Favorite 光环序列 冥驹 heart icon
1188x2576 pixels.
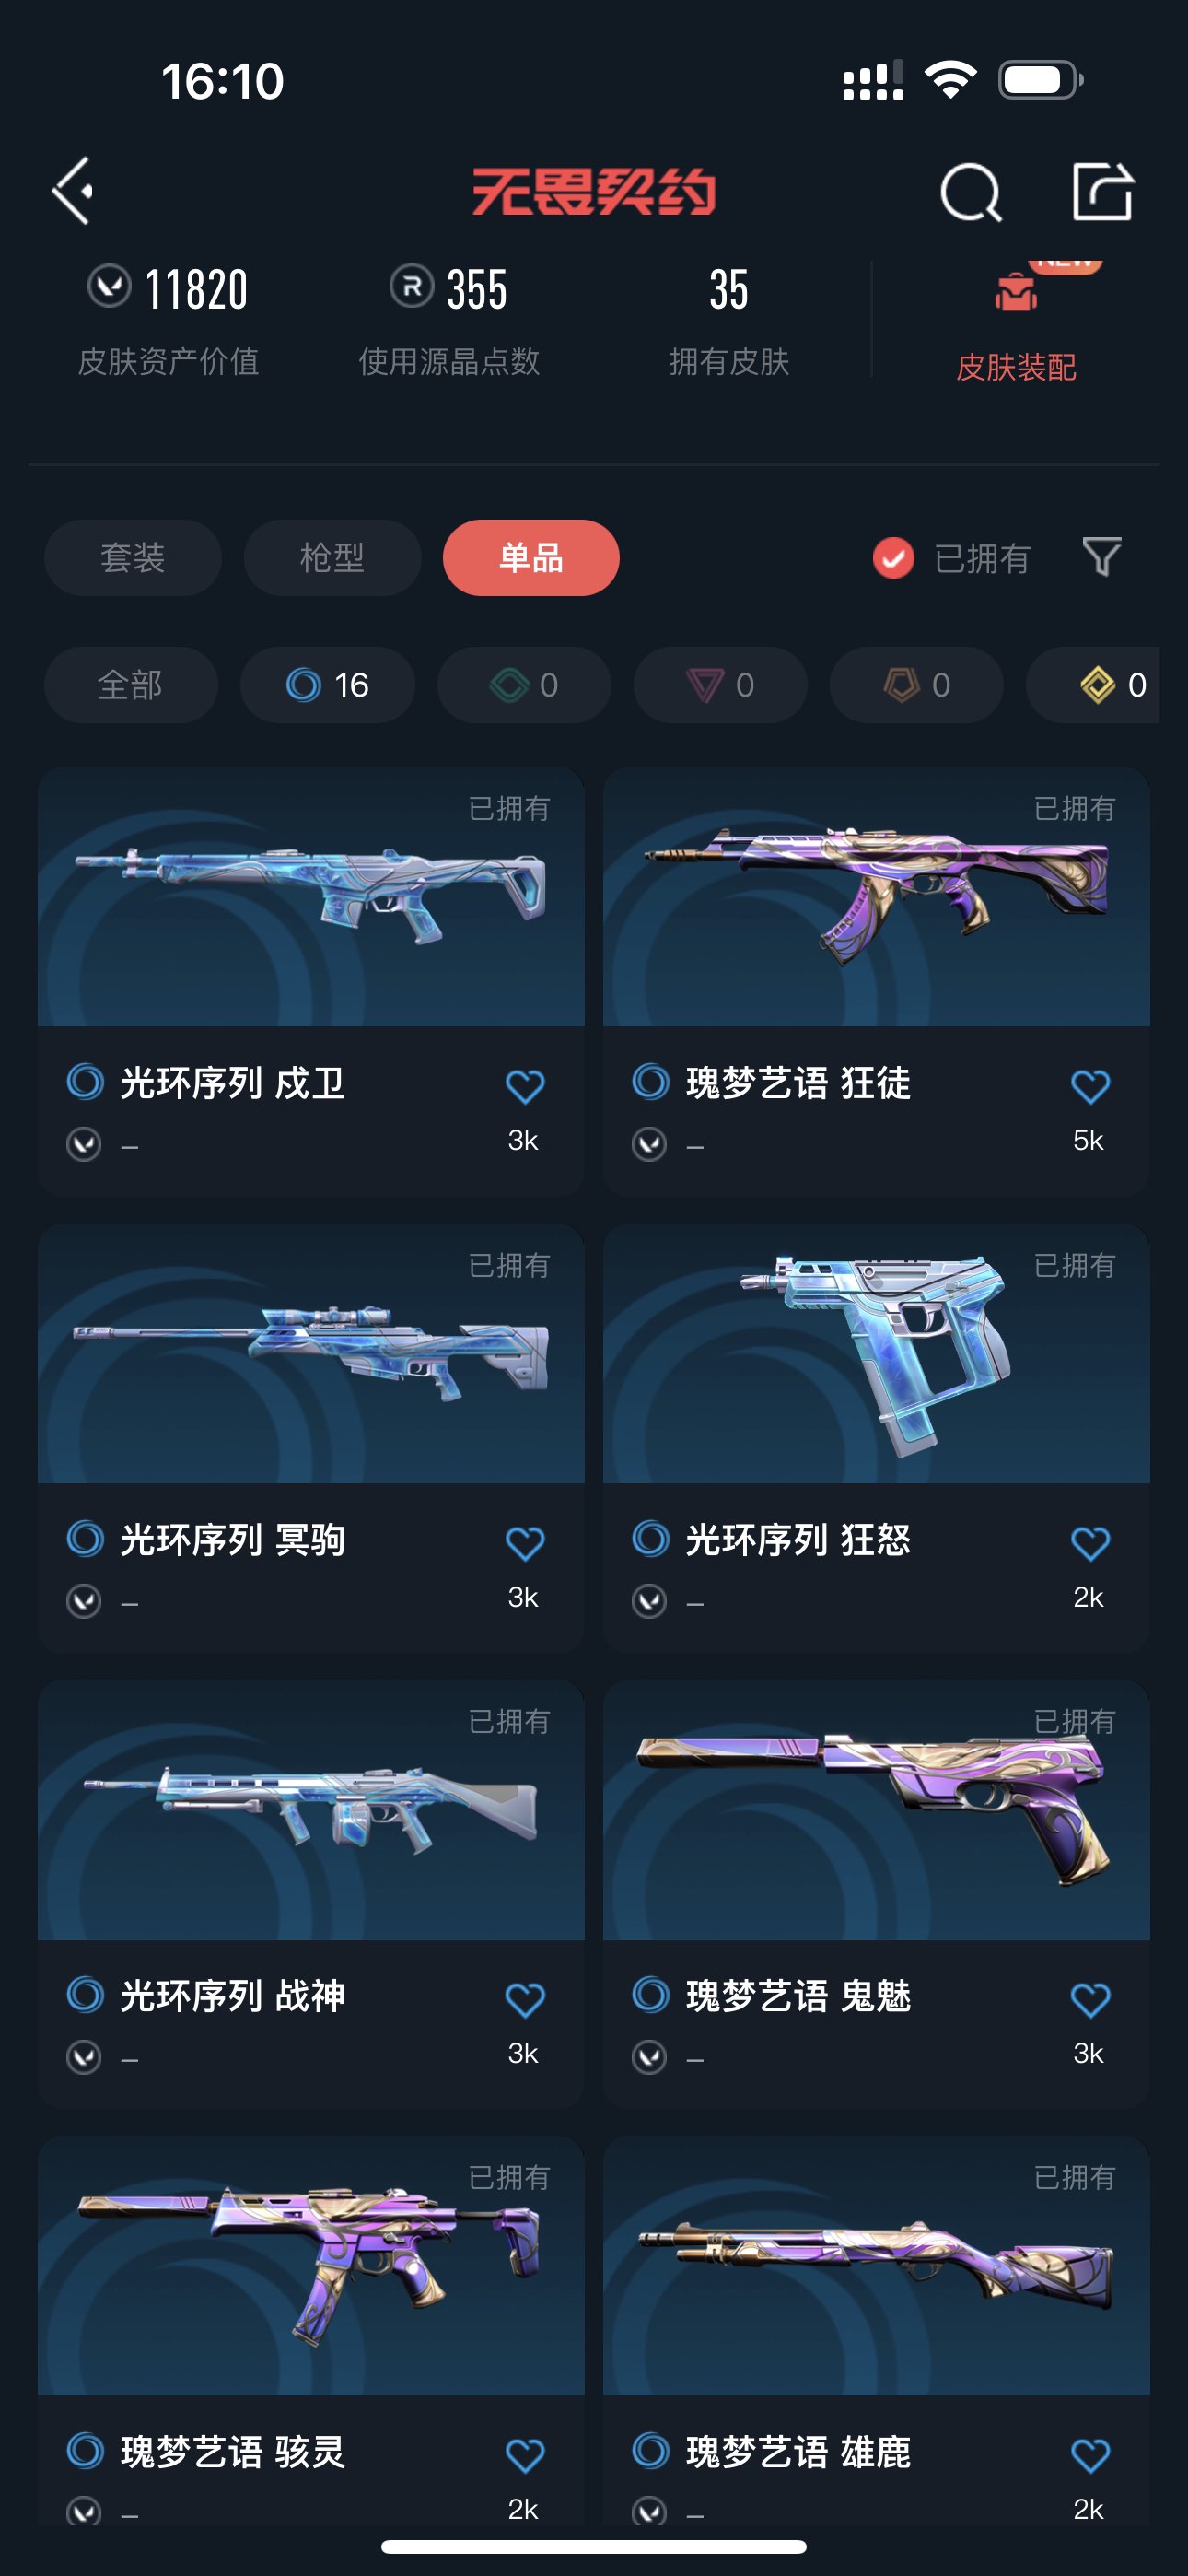(x=525, y=1543)
